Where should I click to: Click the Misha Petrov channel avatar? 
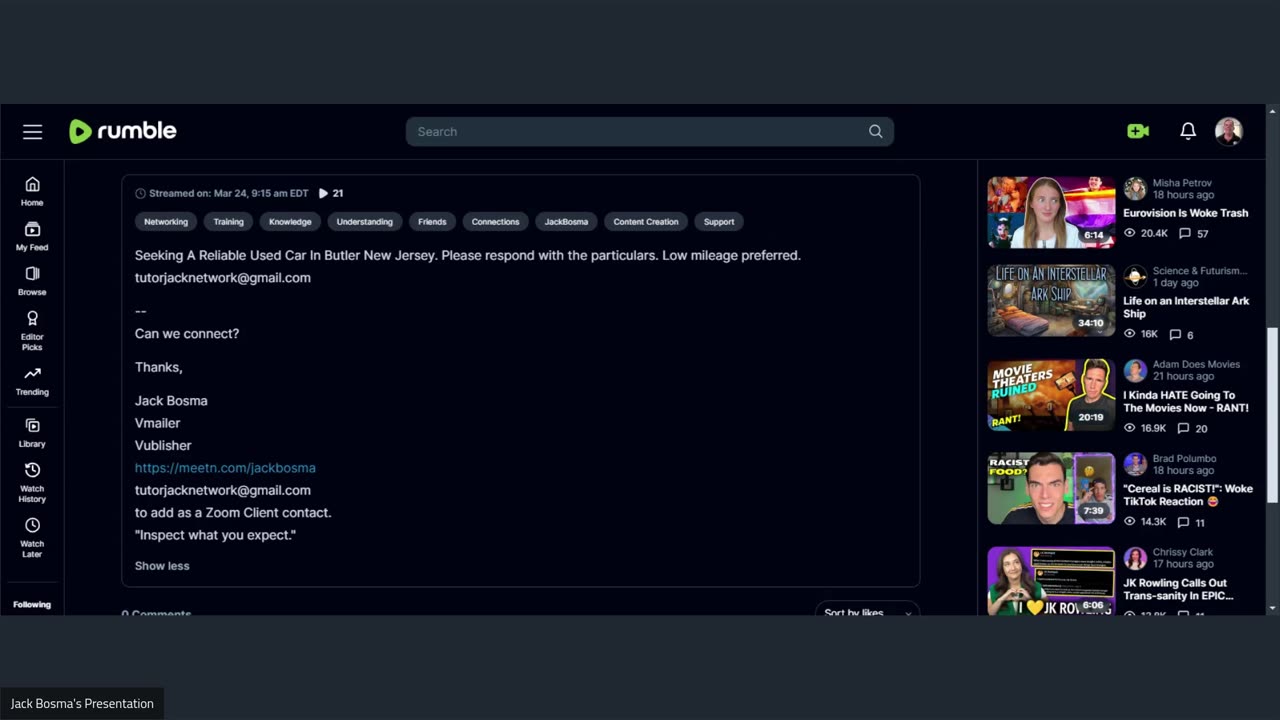1134,189
